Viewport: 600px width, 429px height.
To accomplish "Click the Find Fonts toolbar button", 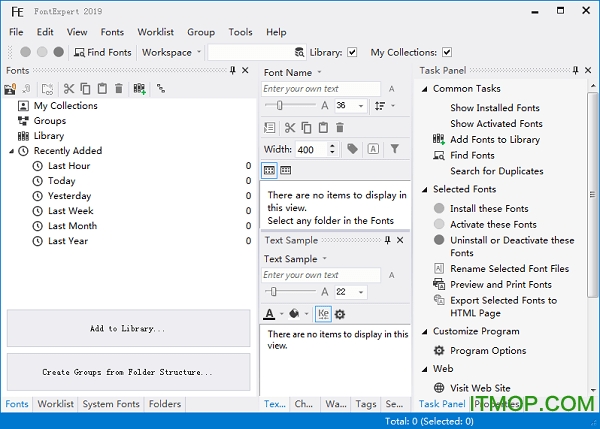I will coord(103,52).
